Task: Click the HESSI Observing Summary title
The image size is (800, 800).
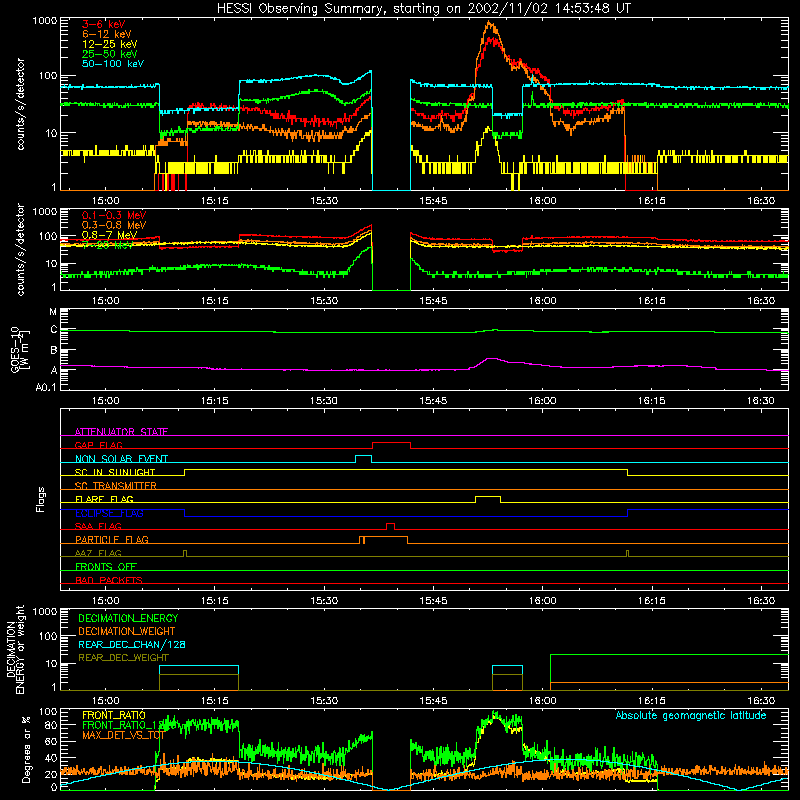Action: [x=424, y=9]
